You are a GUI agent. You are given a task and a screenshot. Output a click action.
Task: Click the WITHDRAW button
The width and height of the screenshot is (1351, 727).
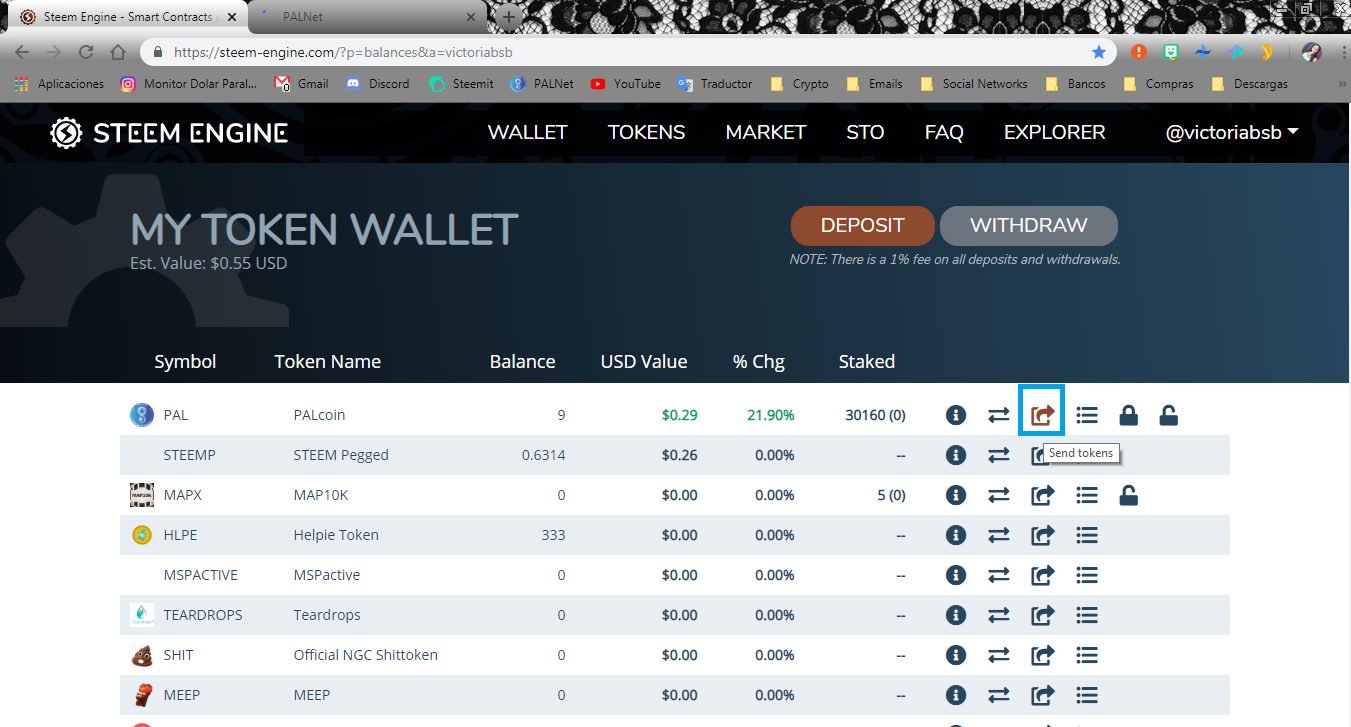(x=1028, y=226)
